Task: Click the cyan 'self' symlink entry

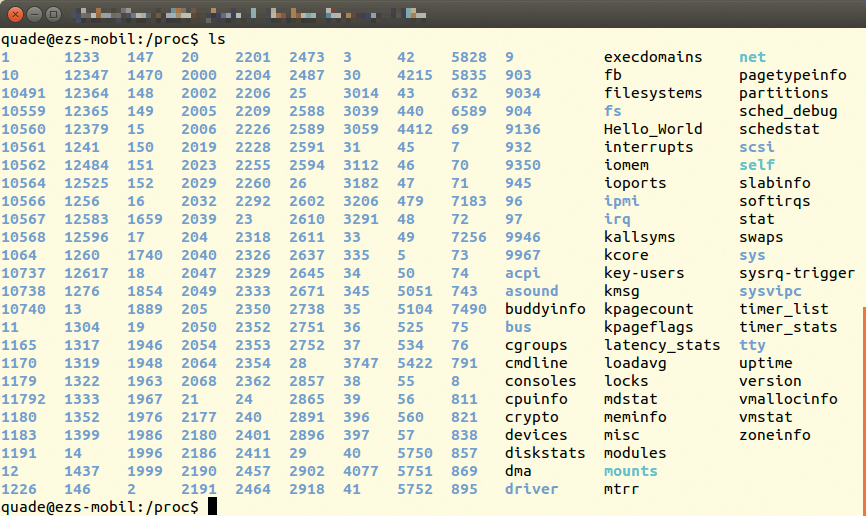Action: pos(757,165)
